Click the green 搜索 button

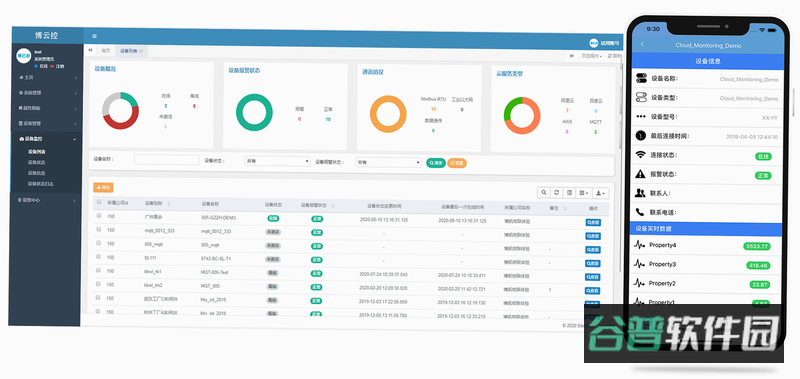(x=436, y=163)
